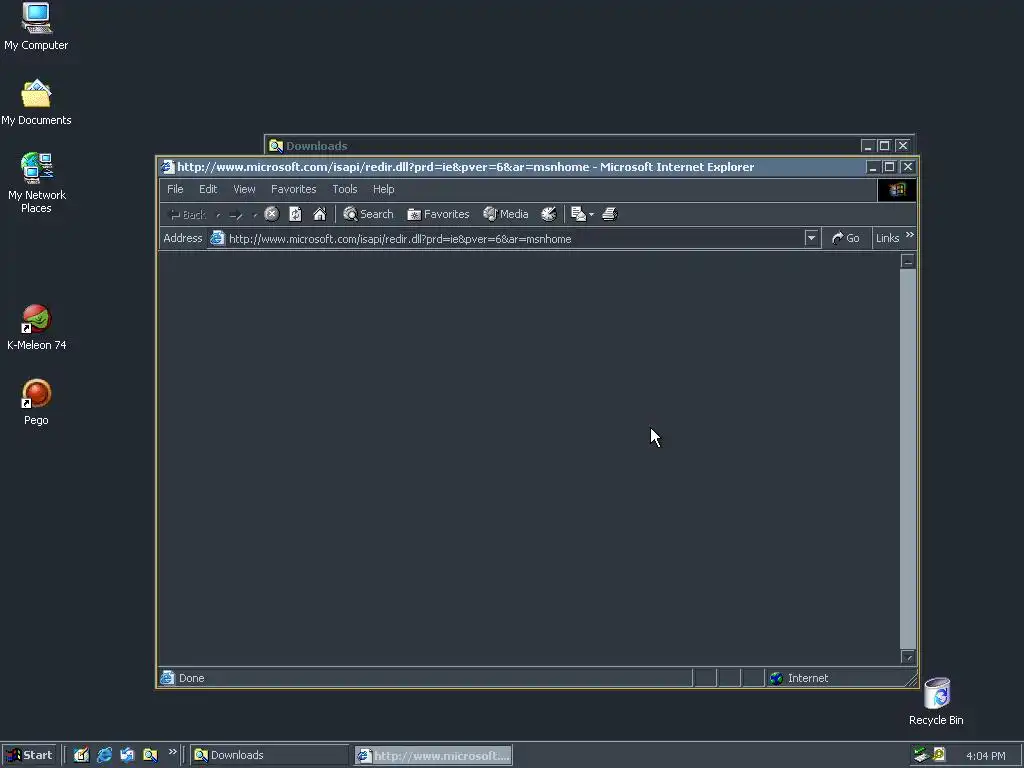The height and width of the screenshot is (768, 1024).
Task: Click the Print icon in toolbar
Action: tap(610, 214)
